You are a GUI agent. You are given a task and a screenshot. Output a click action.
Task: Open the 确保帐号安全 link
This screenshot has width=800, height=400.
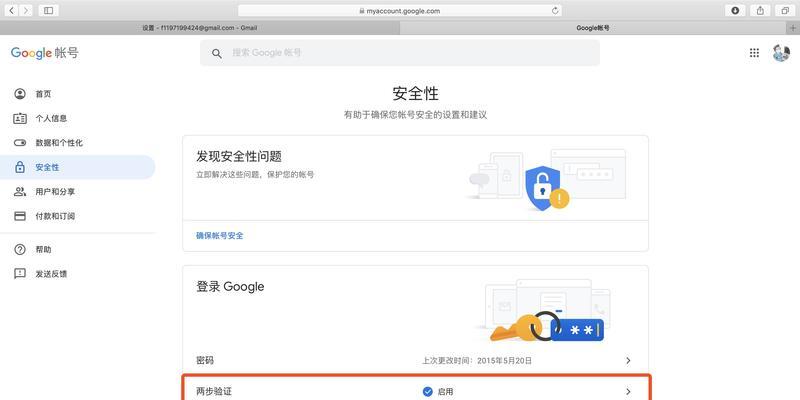[x=220, y=236]
